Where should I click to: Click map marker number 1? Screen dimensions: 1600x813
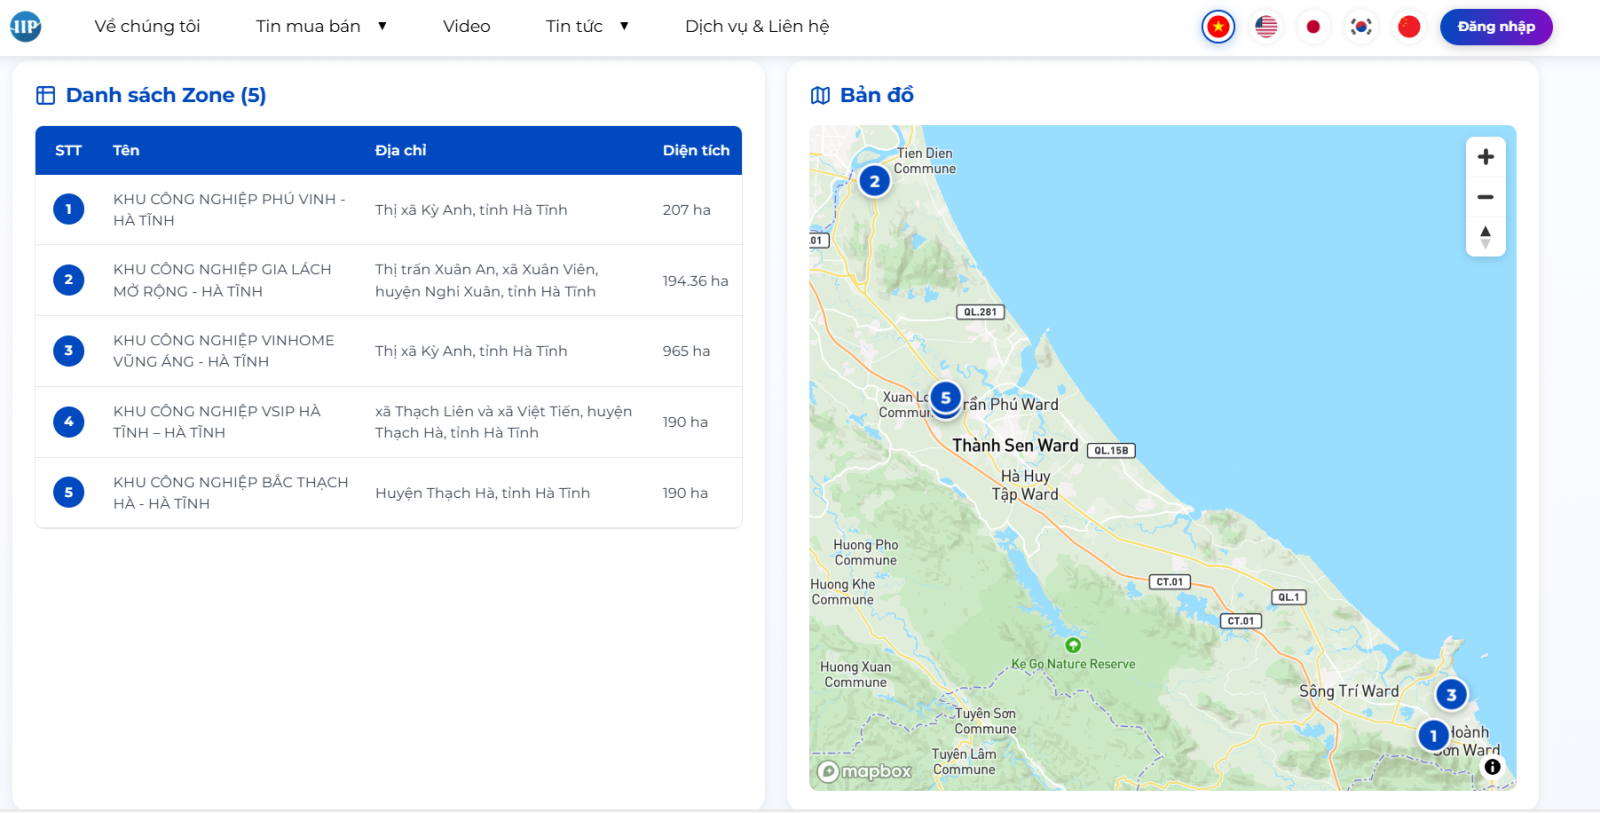1433,736
